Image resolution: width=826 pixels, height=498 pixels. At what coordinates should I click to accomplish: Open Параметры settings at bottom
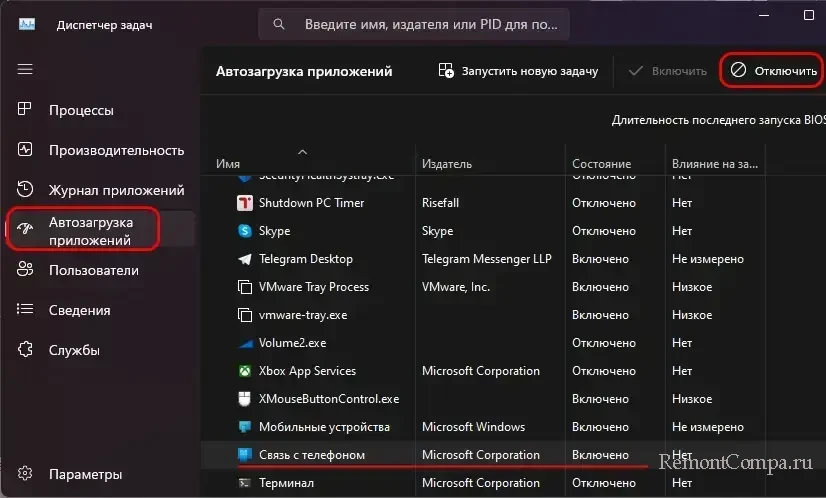(85, 474)
